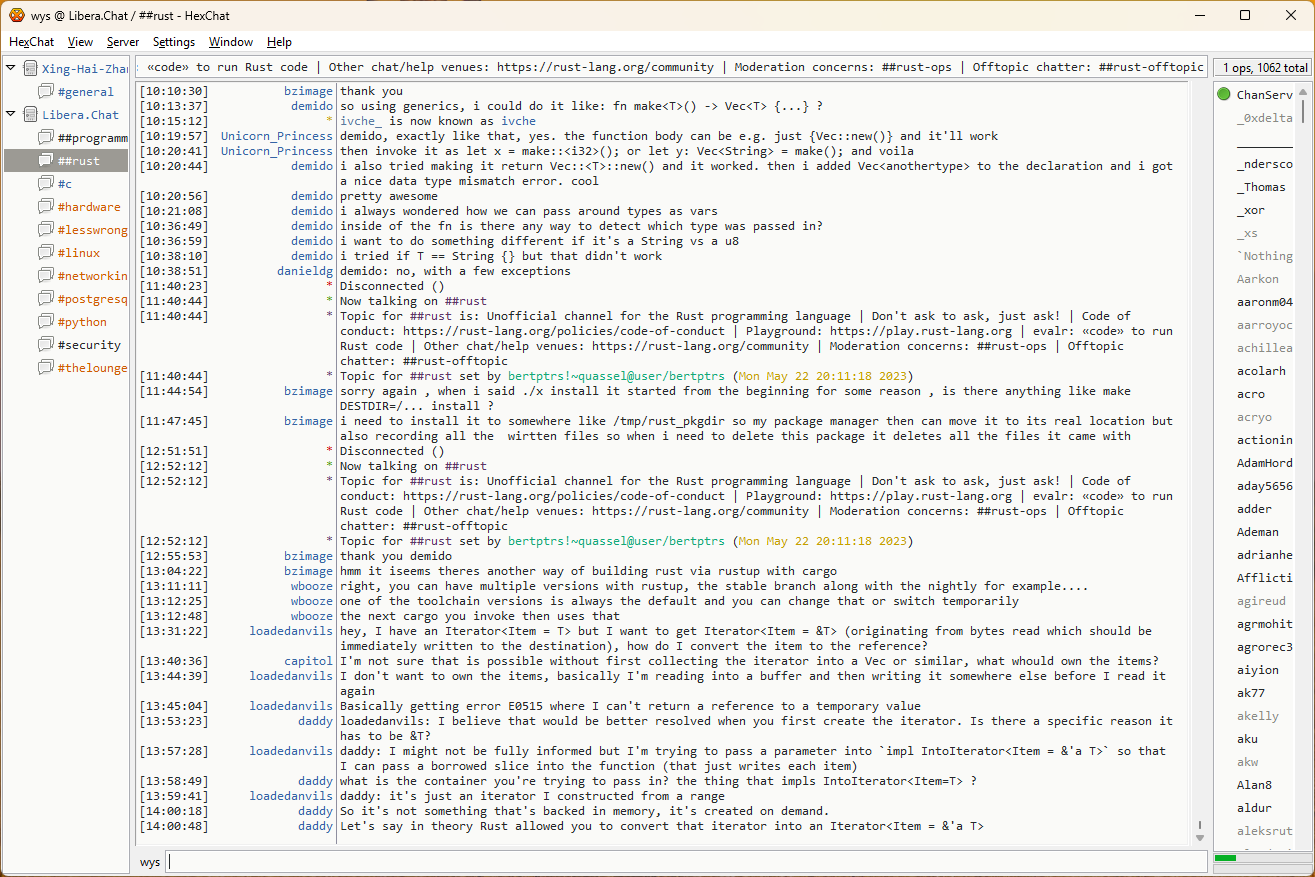This screenshot has width=1315, height=877.
Task: Open the Server menu
Action: point(123,42)
